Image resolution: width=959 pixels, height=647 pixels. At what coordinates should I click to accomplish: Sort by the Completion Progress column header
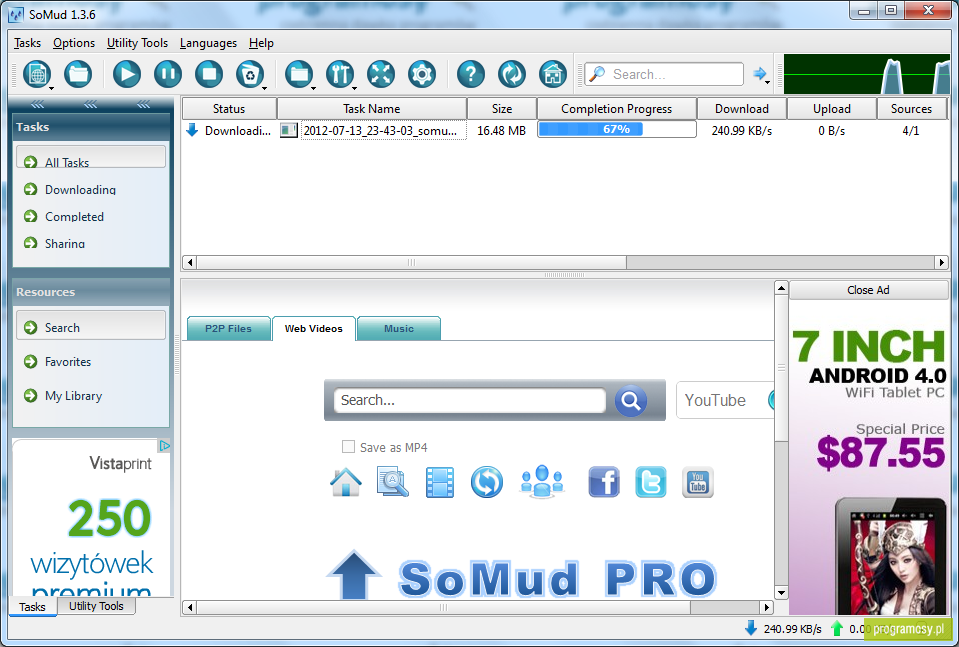[616, 108]
